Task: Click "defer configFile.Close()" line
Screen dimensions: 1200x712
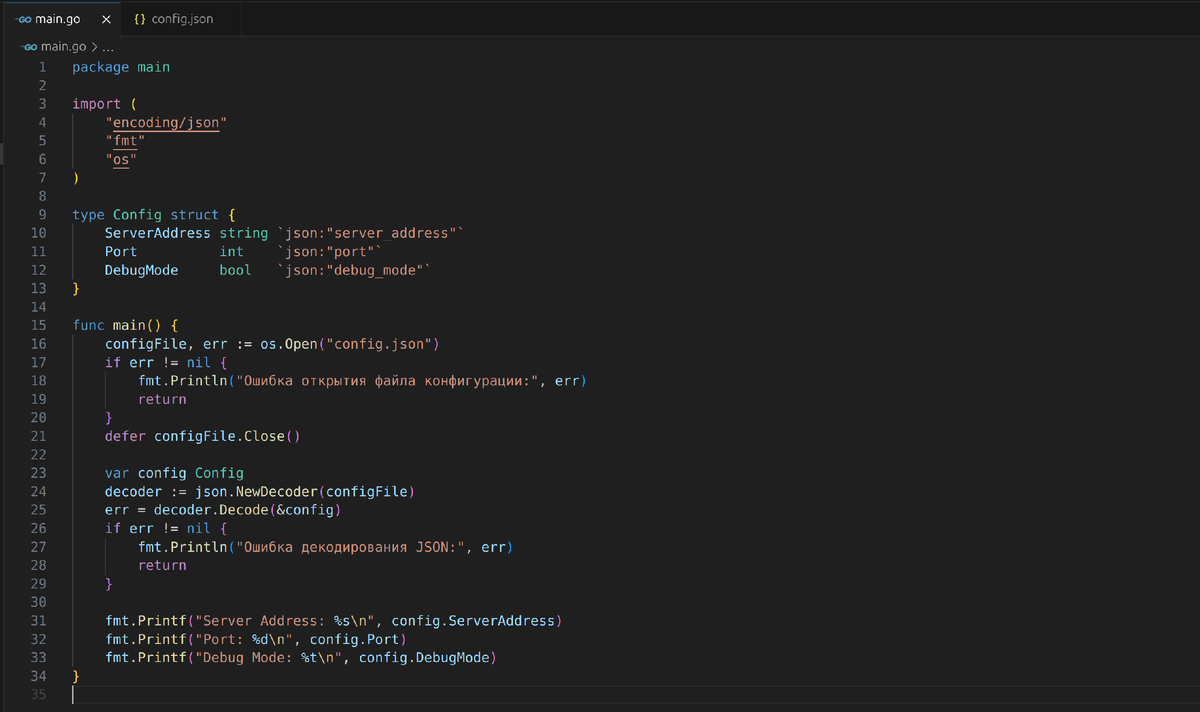Action: [x=203, y=436]
